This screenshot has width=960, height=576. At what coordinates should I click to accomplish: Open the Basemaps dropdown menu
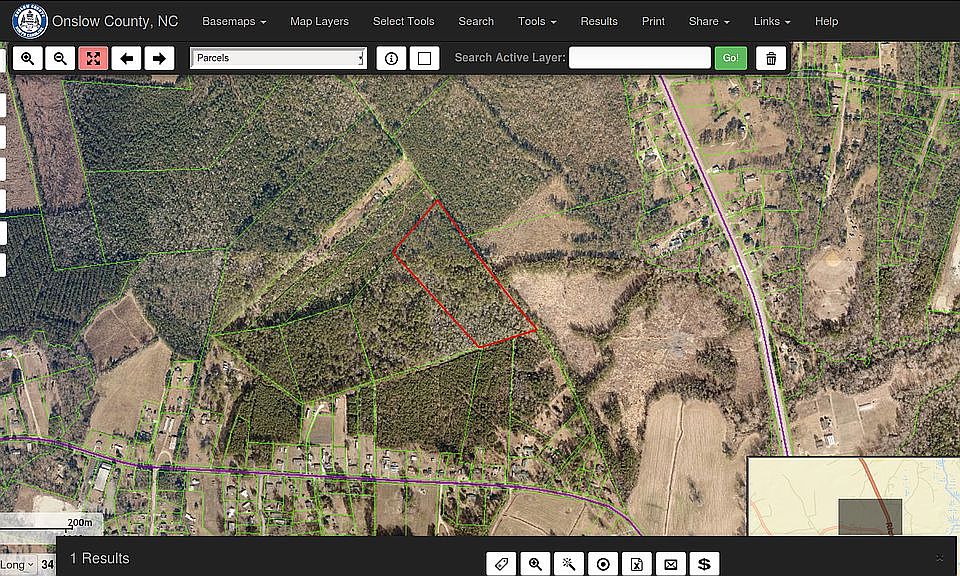point(234,21)
